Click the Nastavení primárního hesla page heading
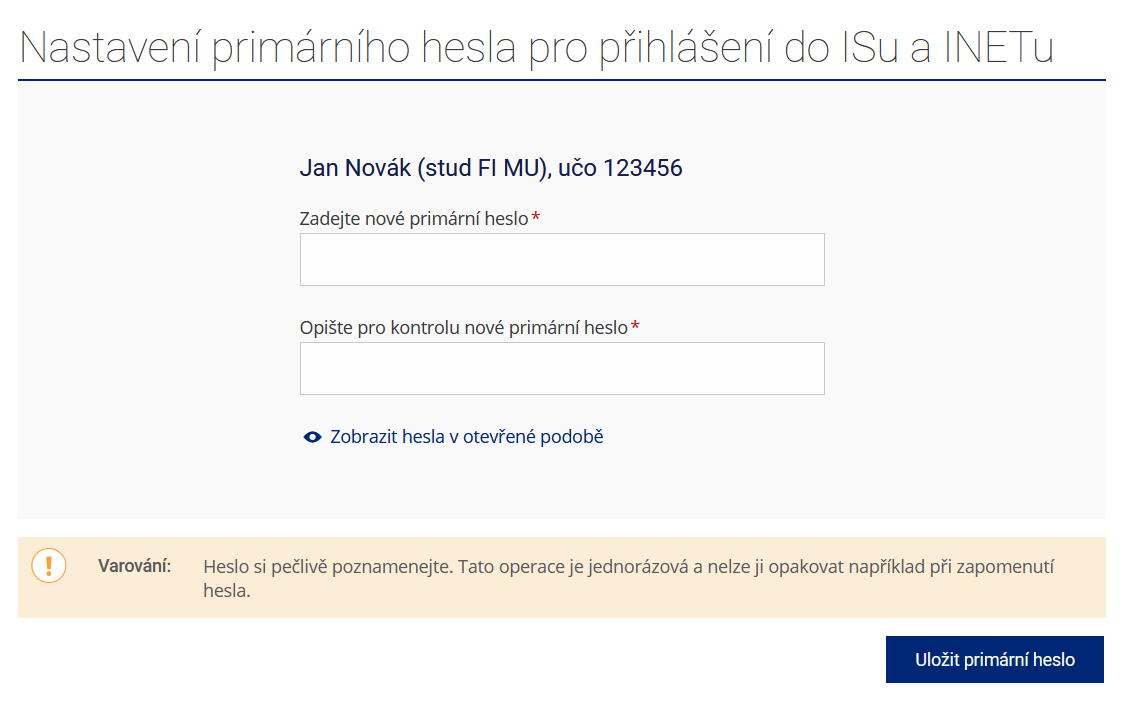Screen dimensions: 1123x707 click(x=536, y=48)
